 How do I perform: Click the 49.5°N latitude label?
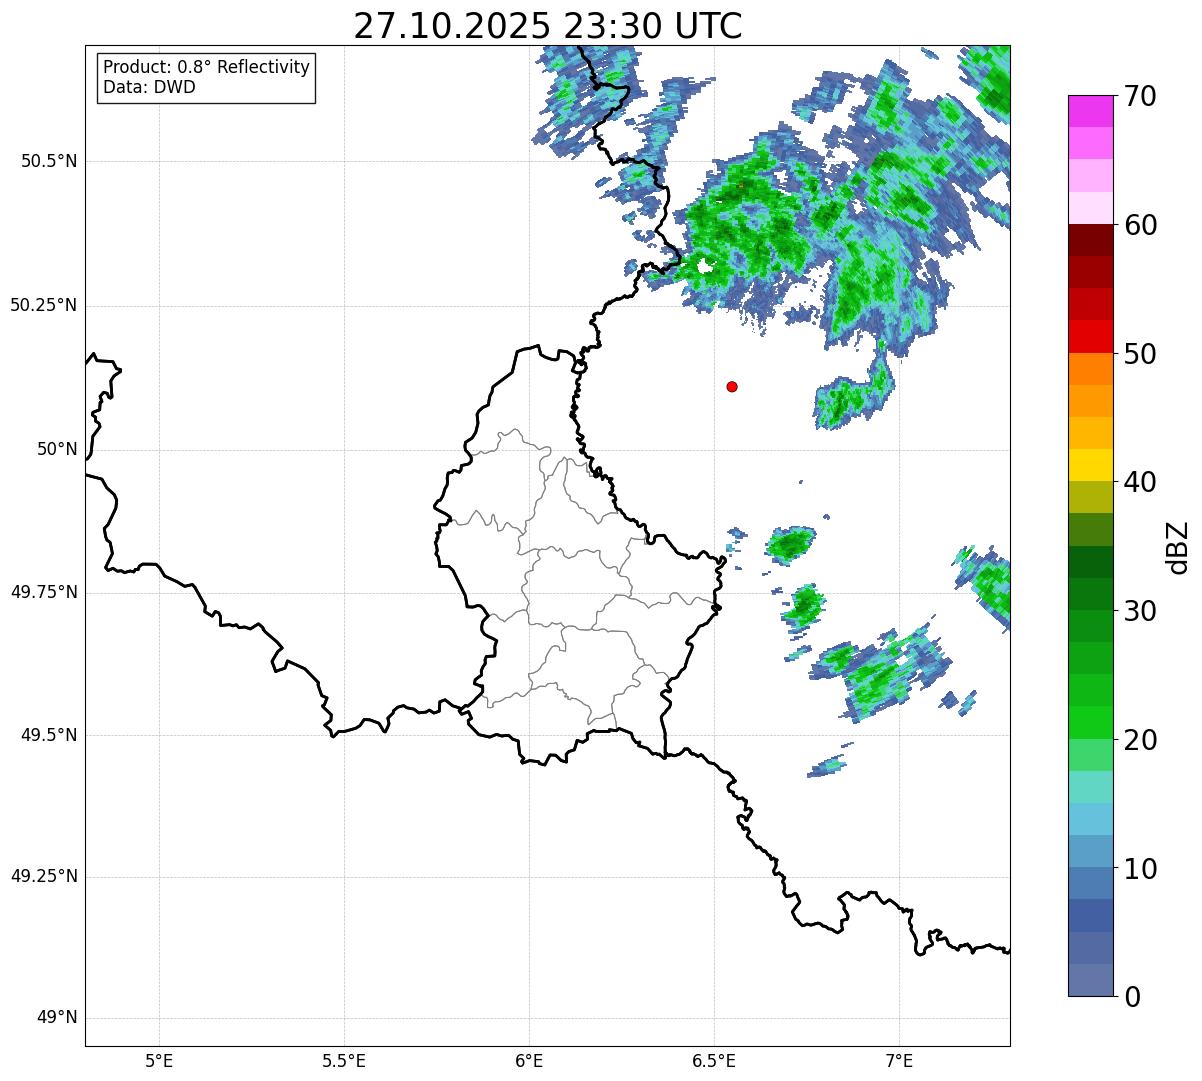click(x=48, y=736)
